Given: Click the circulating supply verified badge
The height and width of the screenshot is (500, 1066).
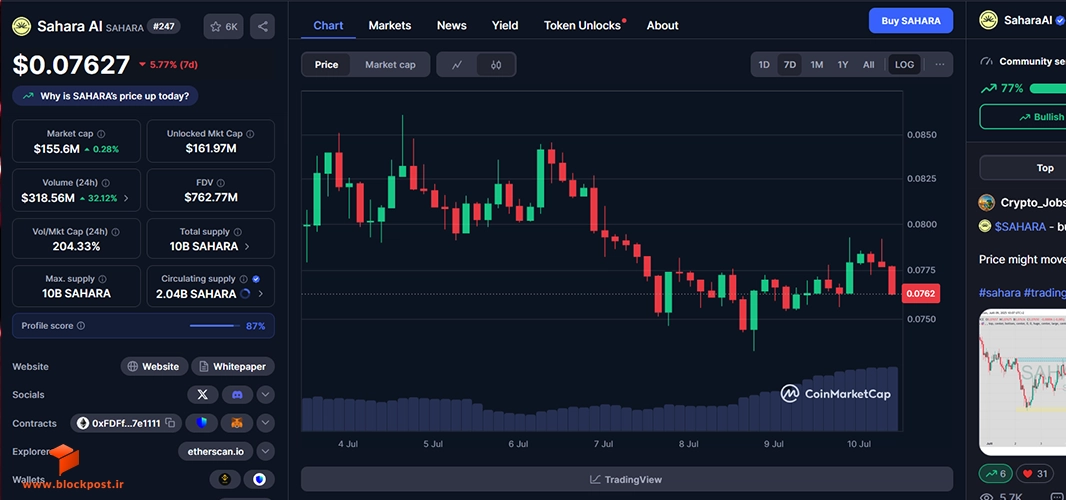Looking at the screenshot, I should point(256,279).
